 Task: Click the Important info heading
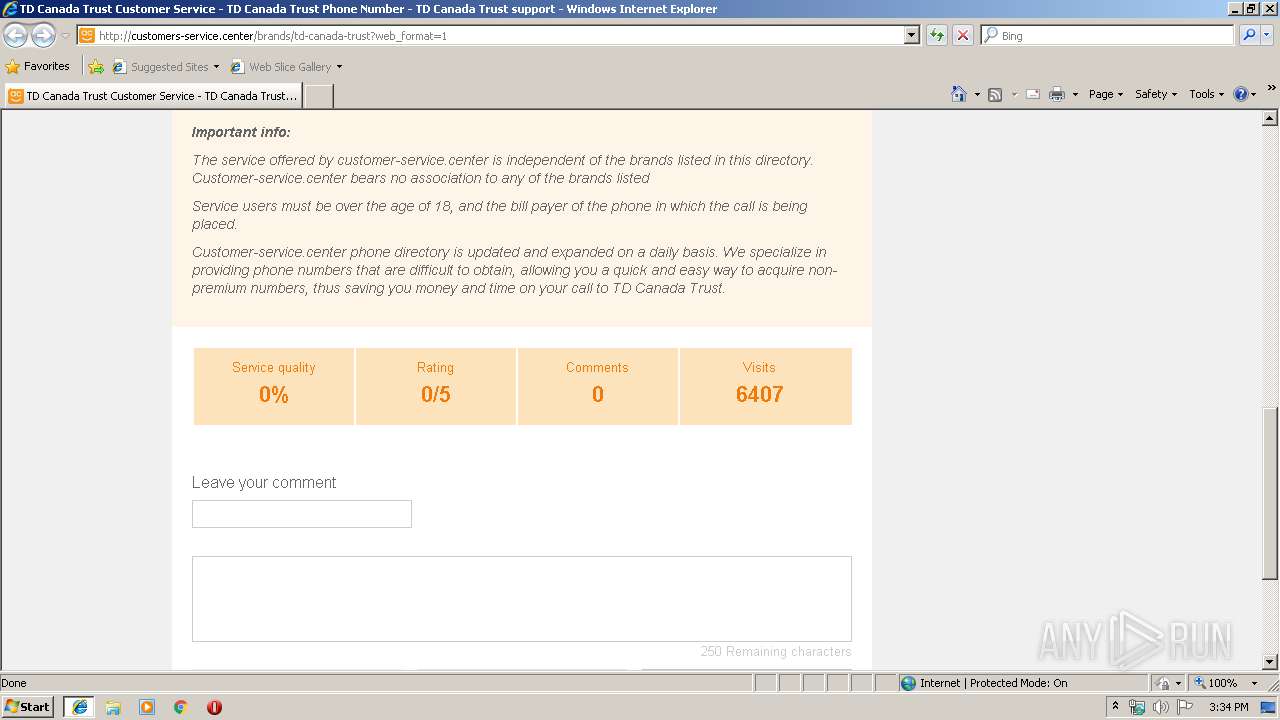[241, 132]
